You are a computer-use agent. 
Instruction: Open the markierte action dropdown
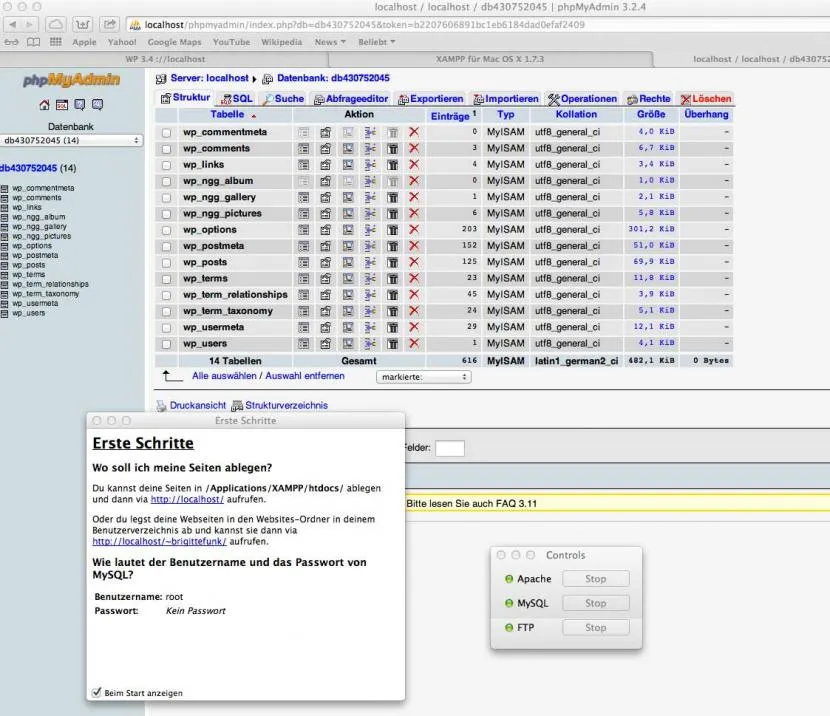423,377
